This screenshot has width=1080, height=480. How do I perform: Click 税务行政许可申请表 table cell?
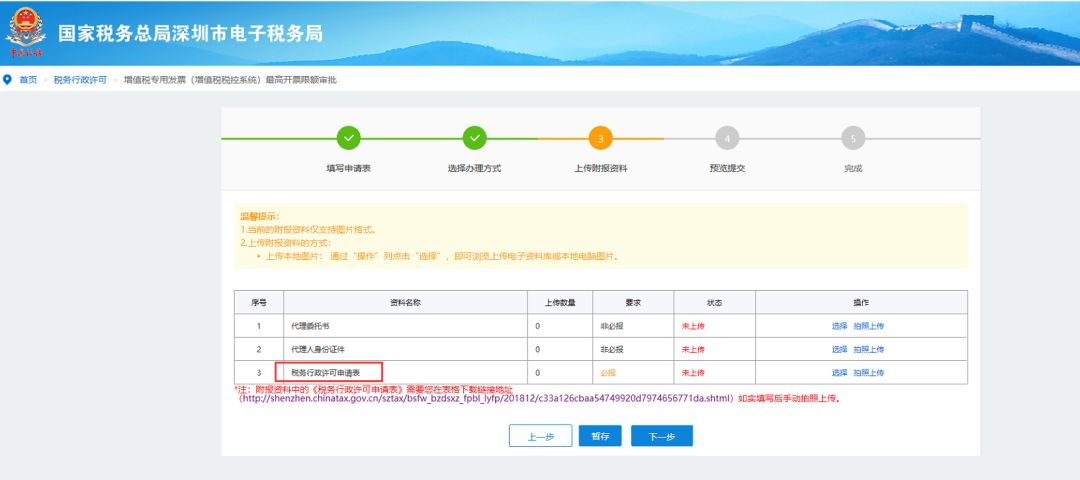[x=405, y=373]
